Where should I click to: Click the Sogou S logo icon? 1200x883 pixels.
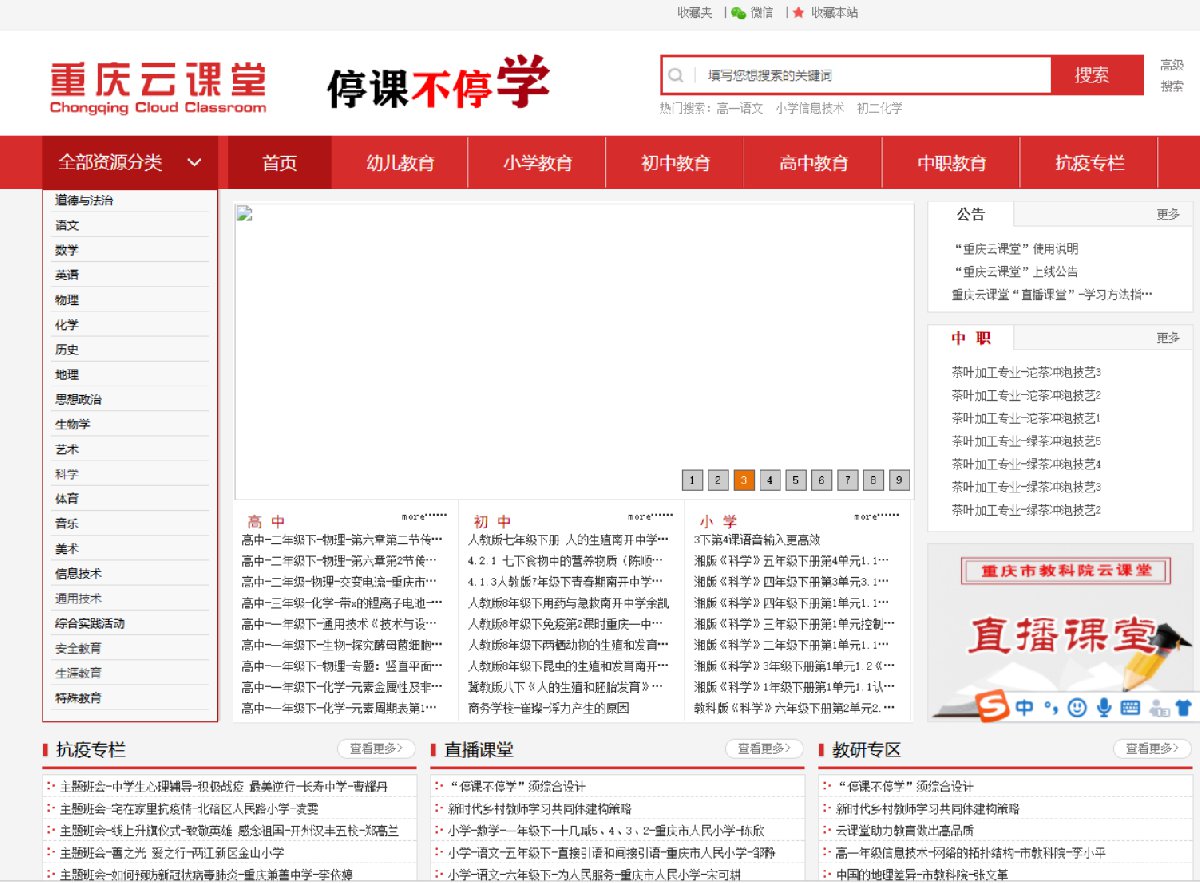pyautogui.click(x=992, y=707)
